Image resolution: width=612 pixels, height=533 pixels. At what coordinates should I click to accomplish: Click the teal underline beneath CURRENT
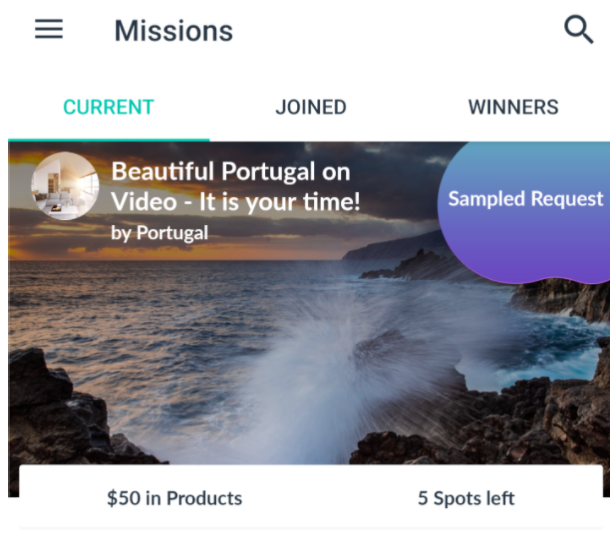109,140
